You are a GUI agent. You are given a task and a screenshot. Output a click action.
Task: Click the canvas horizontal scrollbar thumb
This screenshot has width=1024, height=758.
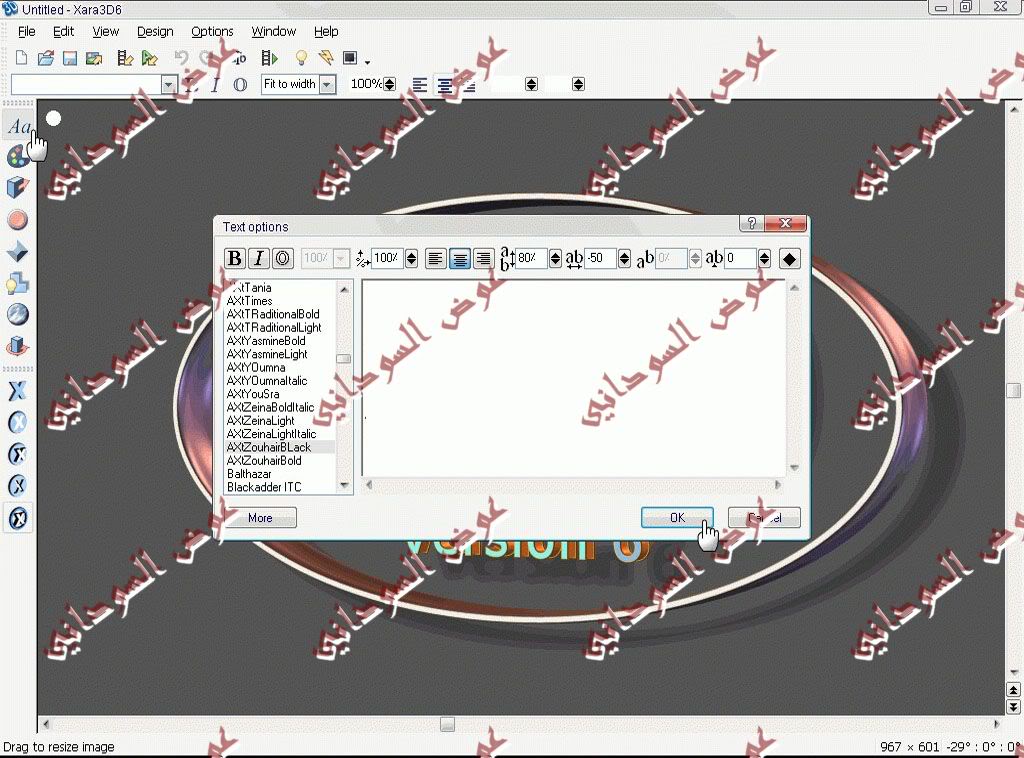pyautogui.click(x=447, y=724)
